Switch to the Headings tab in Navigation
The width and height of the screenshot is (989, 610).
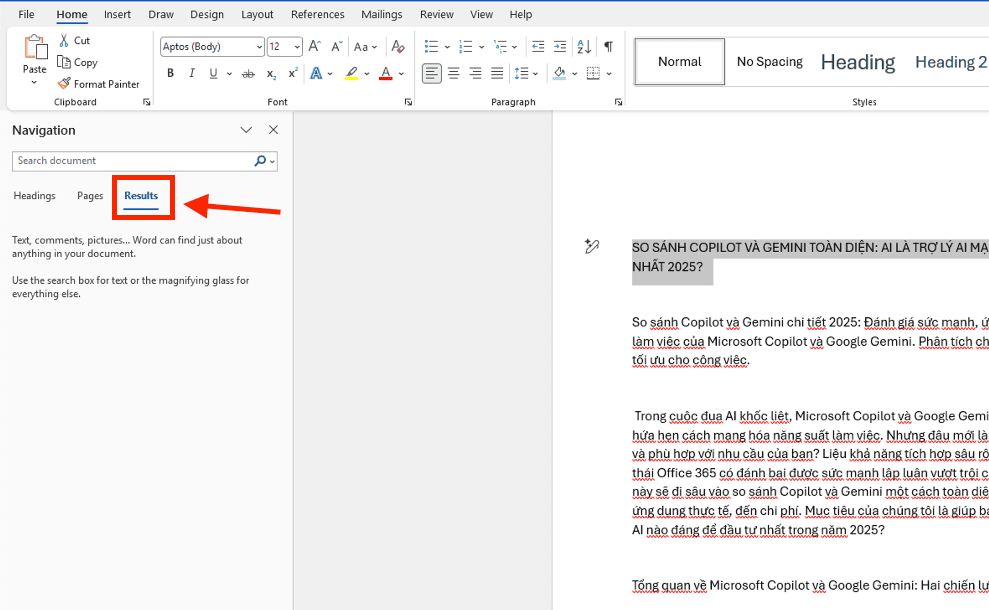coord(35,196)
